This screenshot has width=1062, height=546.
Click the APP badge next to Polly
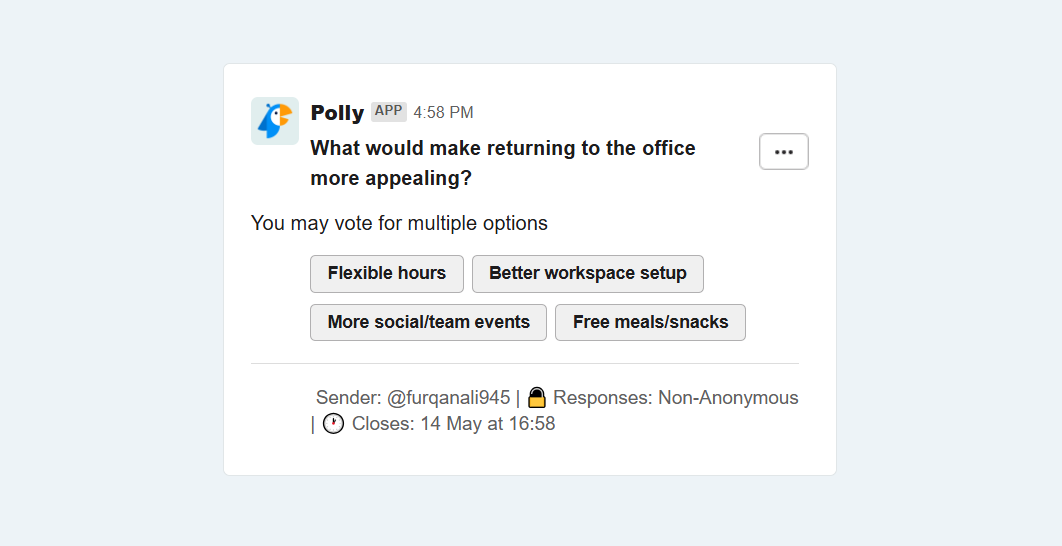[x=389, y=112]
